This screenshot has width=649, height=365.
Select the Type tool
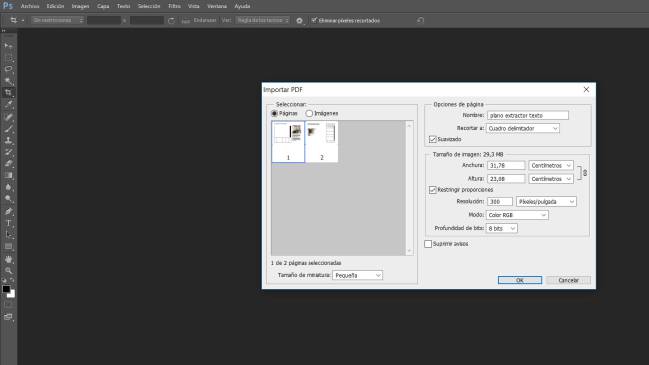click(x=8, y=223)
